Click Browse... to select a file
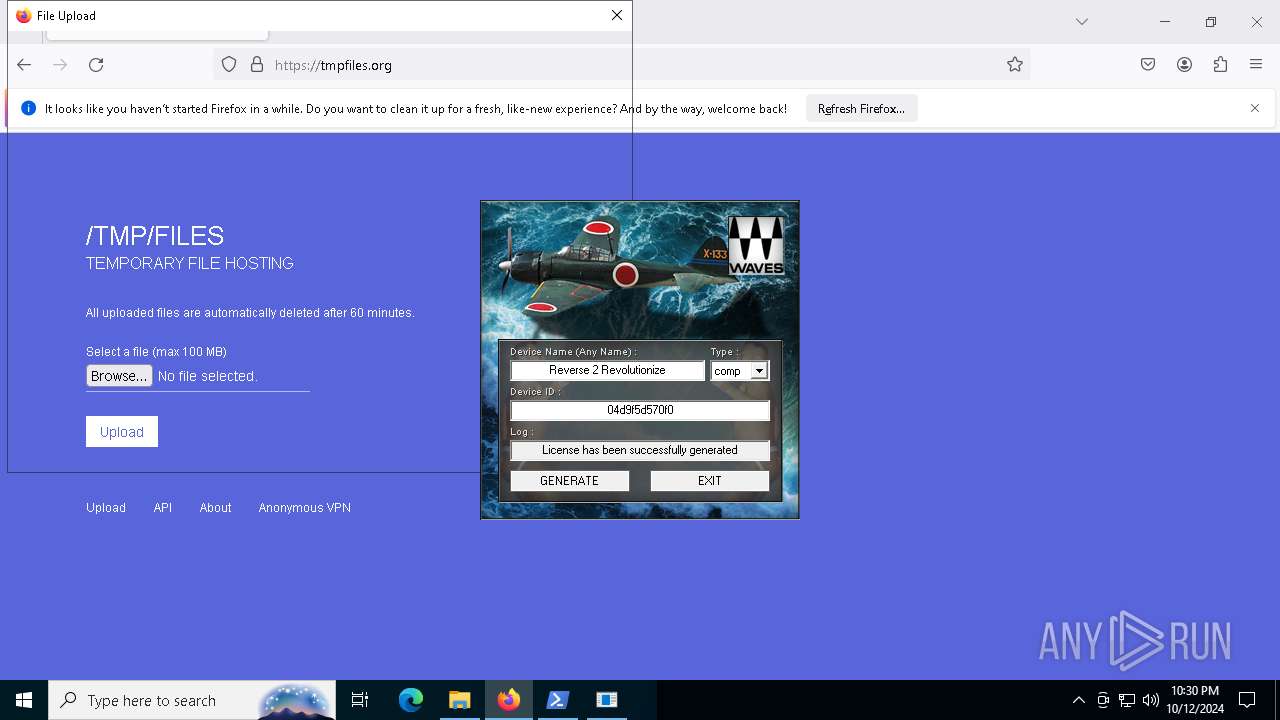 click(119, 376)
